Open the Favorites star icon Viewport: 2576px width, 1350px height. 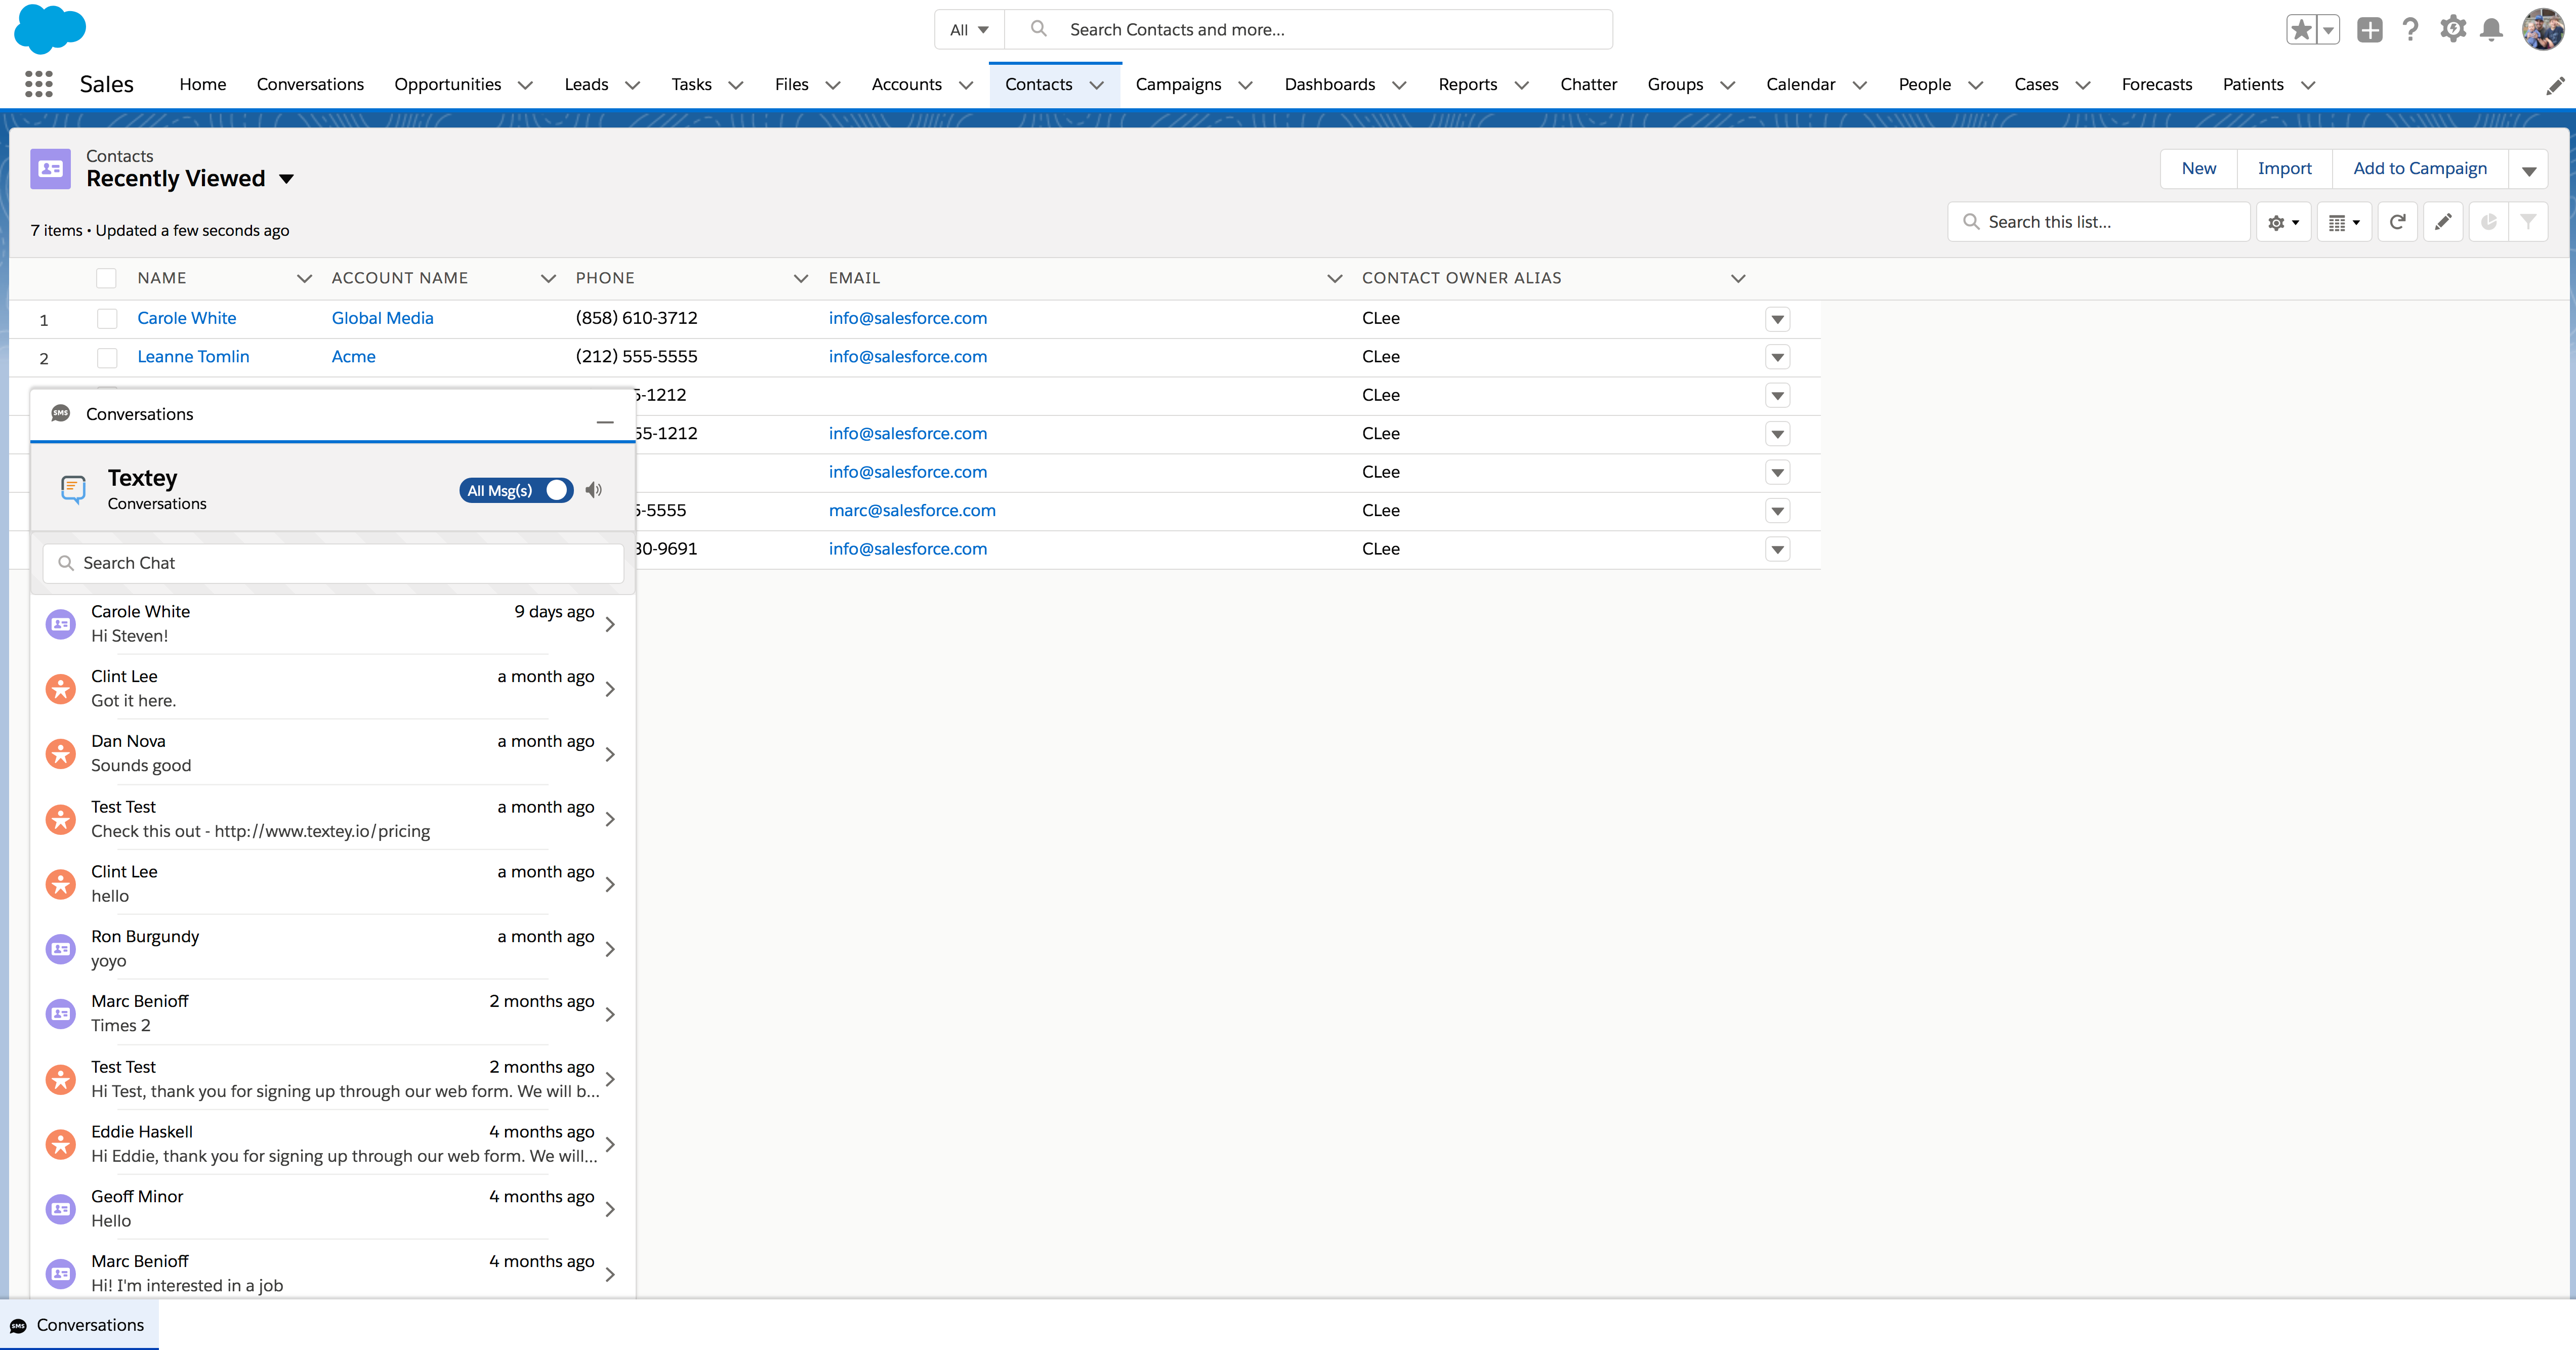pyautogui.click(x=2301, y=30)
